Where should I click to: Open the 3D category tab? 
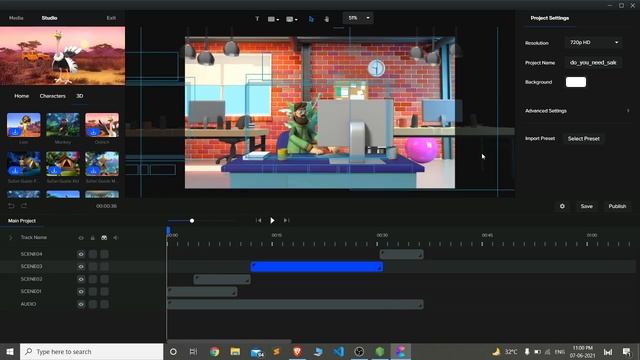pyautogui.click(x=80, y=96)
